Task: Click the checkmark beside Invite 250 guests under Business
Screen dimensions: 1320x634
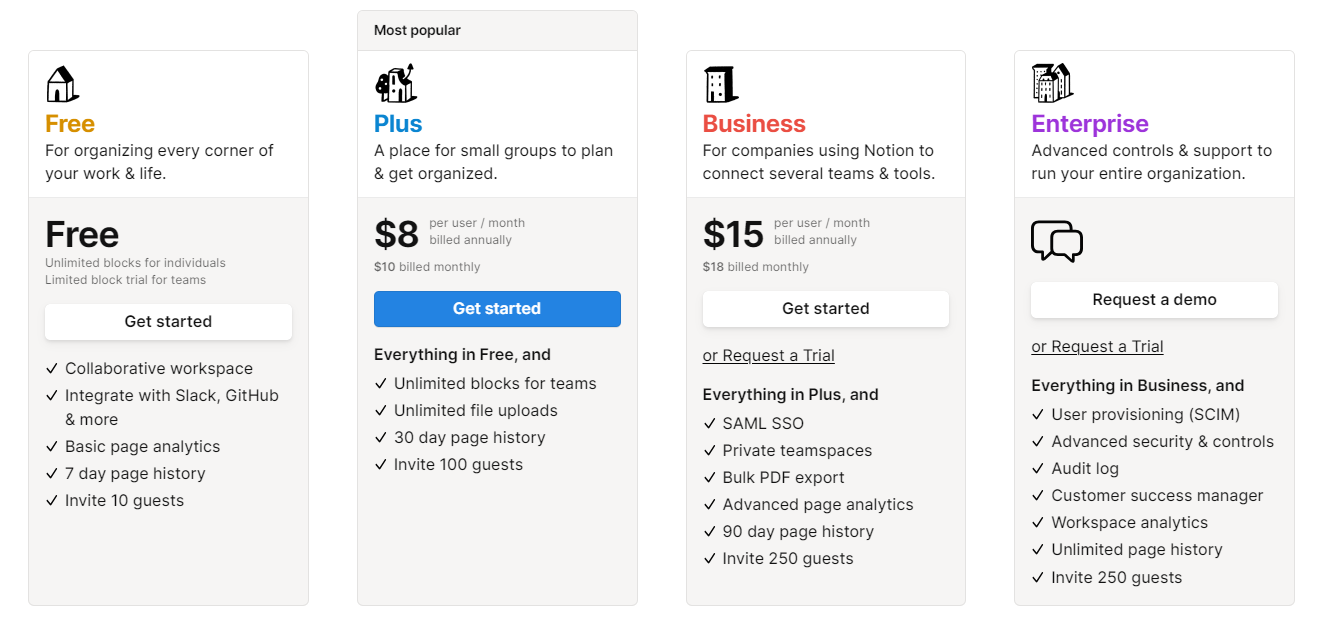Action: pos(709,558)
